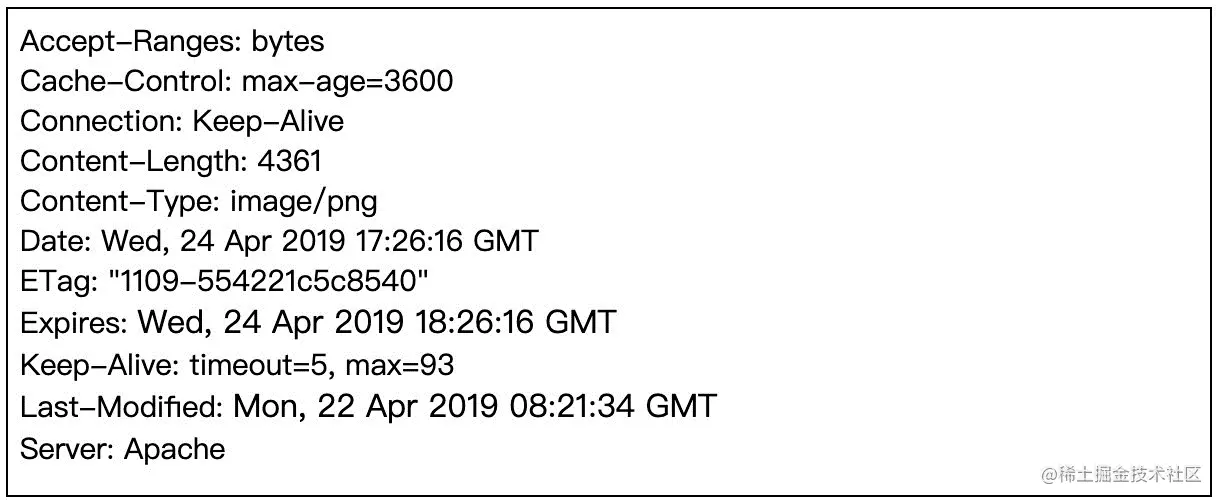Click the ETag header name

point(59,282)
